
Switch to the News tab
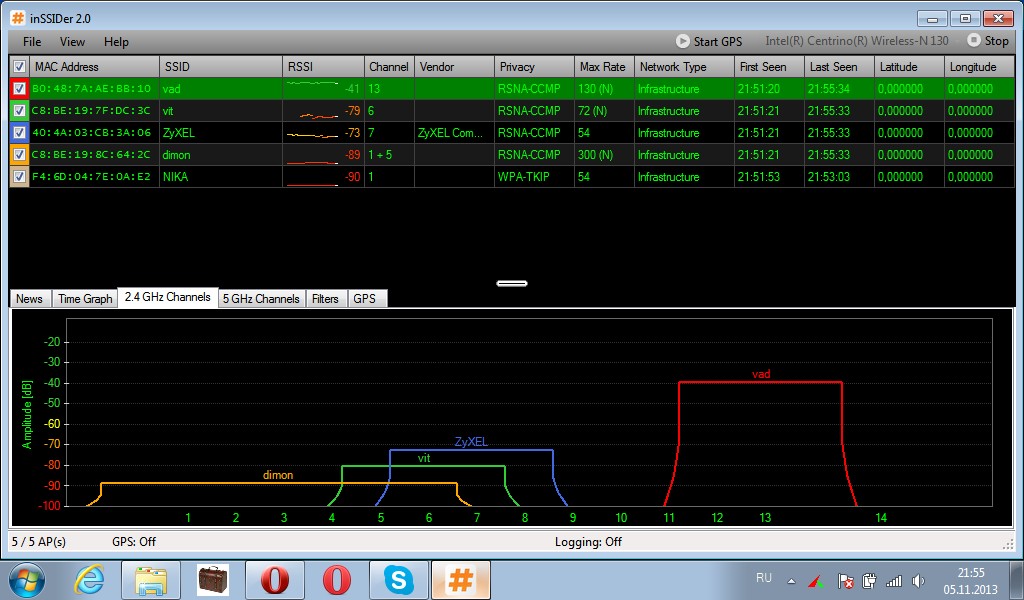[x=29, y=298]
